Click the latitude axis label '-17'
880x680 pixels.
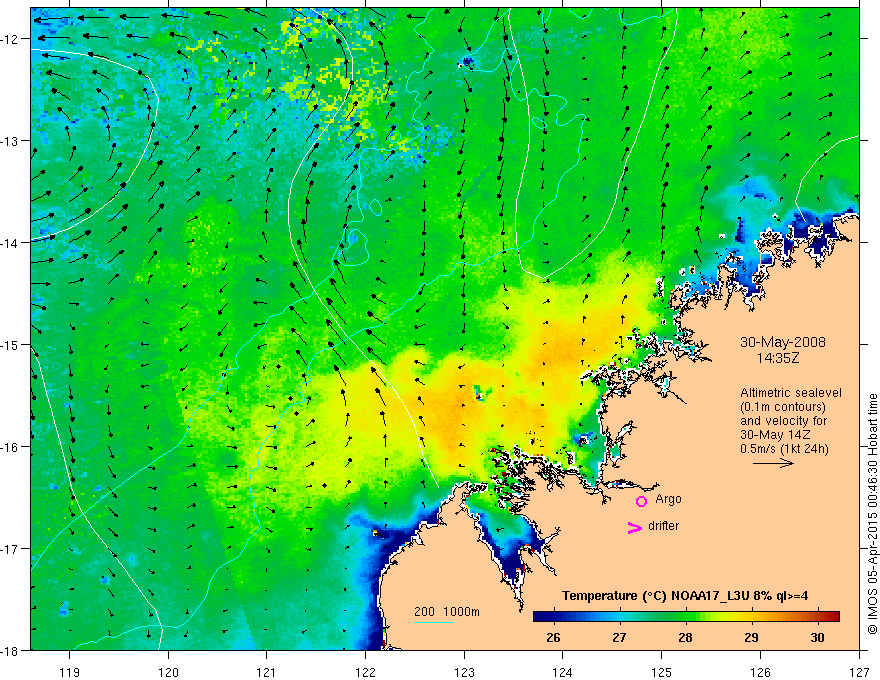point(10,549)
